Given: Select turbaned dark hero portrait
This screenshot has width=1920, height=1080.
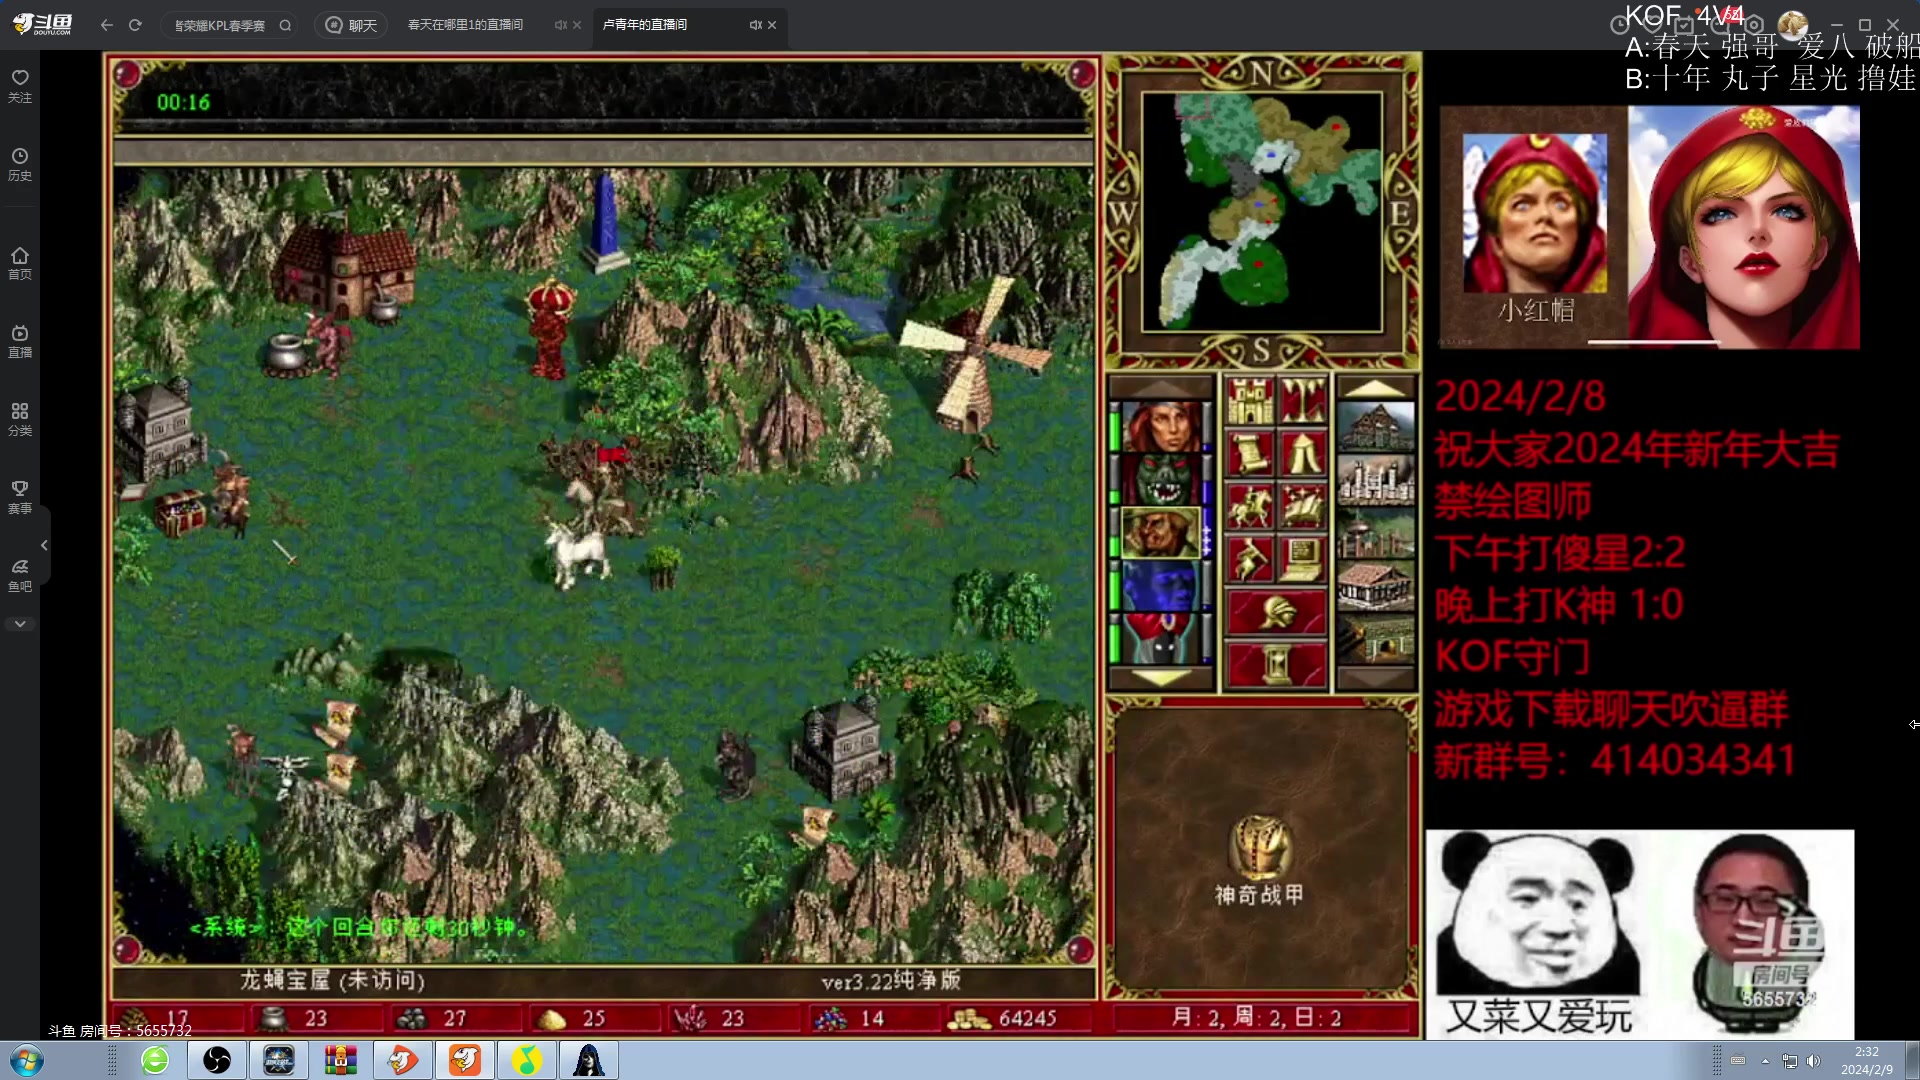Looking at the screenshot, I should 1161,638.
